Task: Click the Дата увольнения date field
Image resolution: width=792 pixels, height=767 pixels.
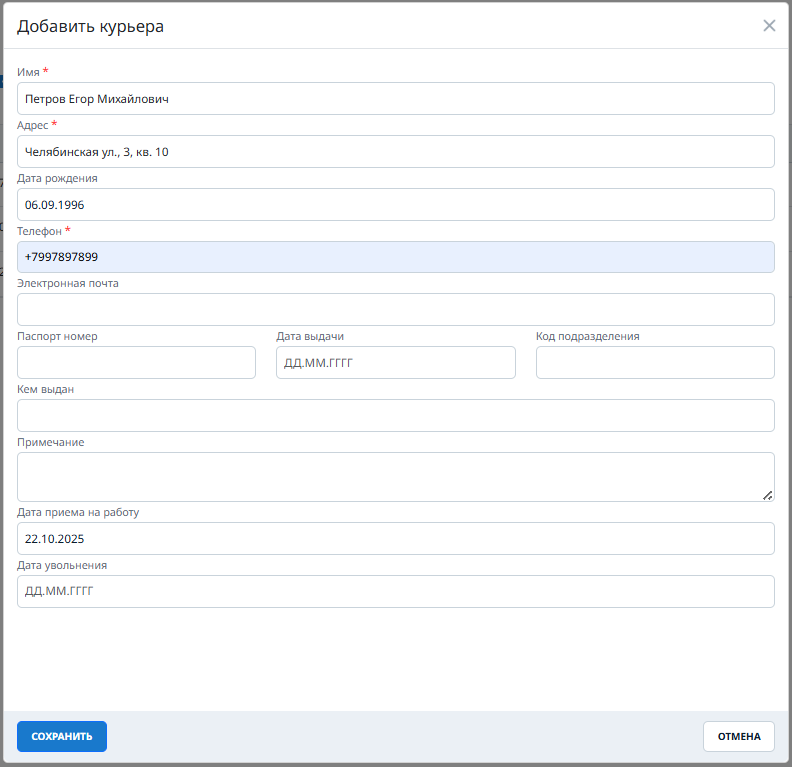Action: coord(396,591)
